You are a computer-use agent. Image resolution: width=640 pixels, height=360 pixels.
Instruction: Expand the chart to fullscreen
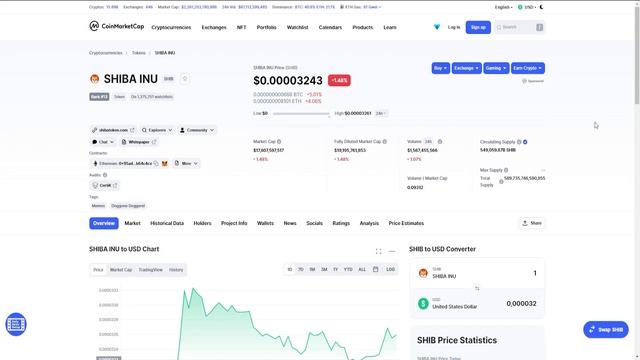(x=378, y=251)
